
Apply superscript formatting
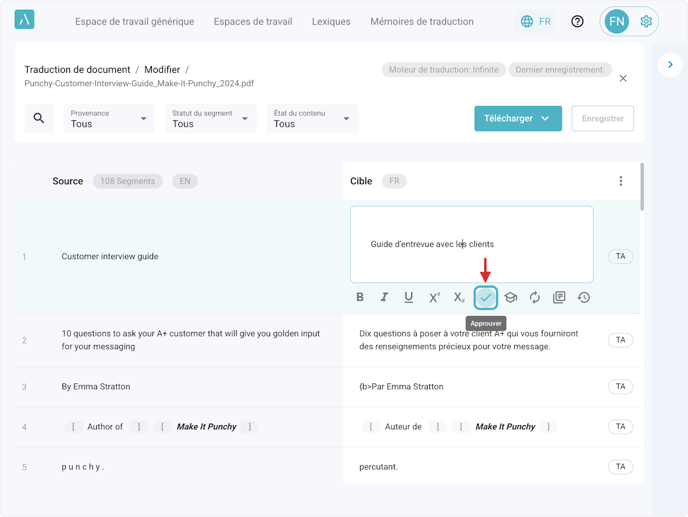click(434, 297)
